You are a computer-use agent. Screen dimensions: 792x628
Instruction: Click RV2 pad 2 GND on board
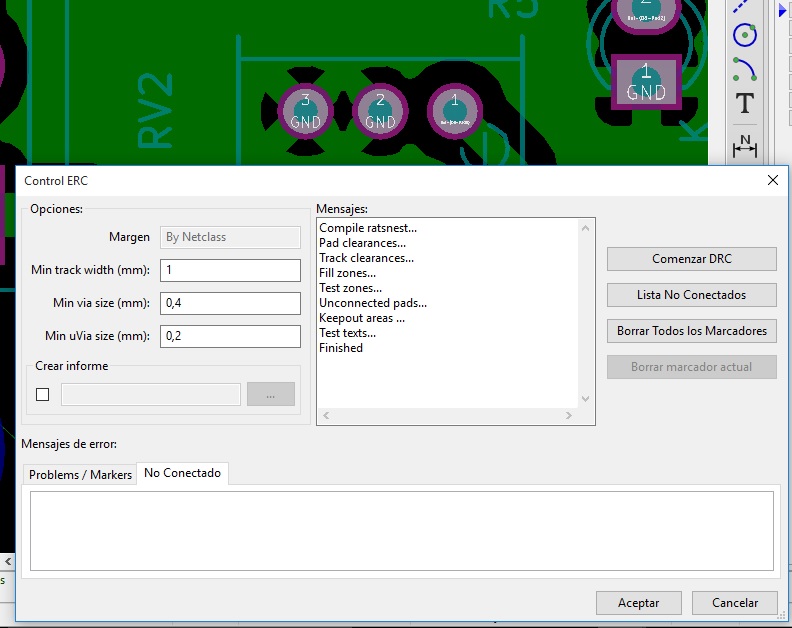coord(380,111)
